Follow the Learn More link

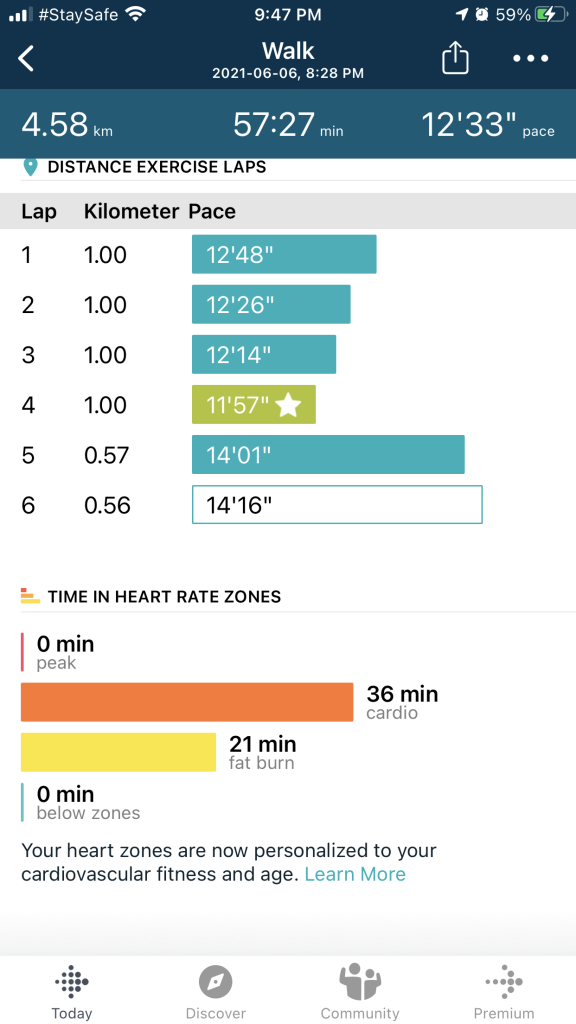(355, 874)
